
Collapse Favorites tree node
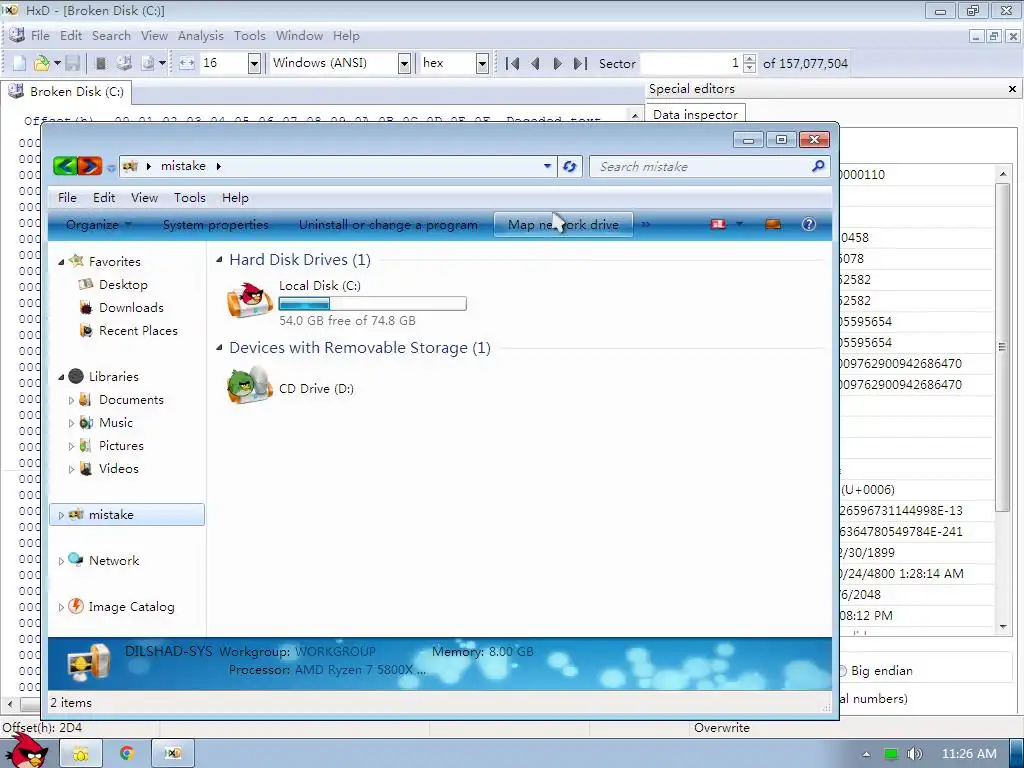tap(61, 262)
